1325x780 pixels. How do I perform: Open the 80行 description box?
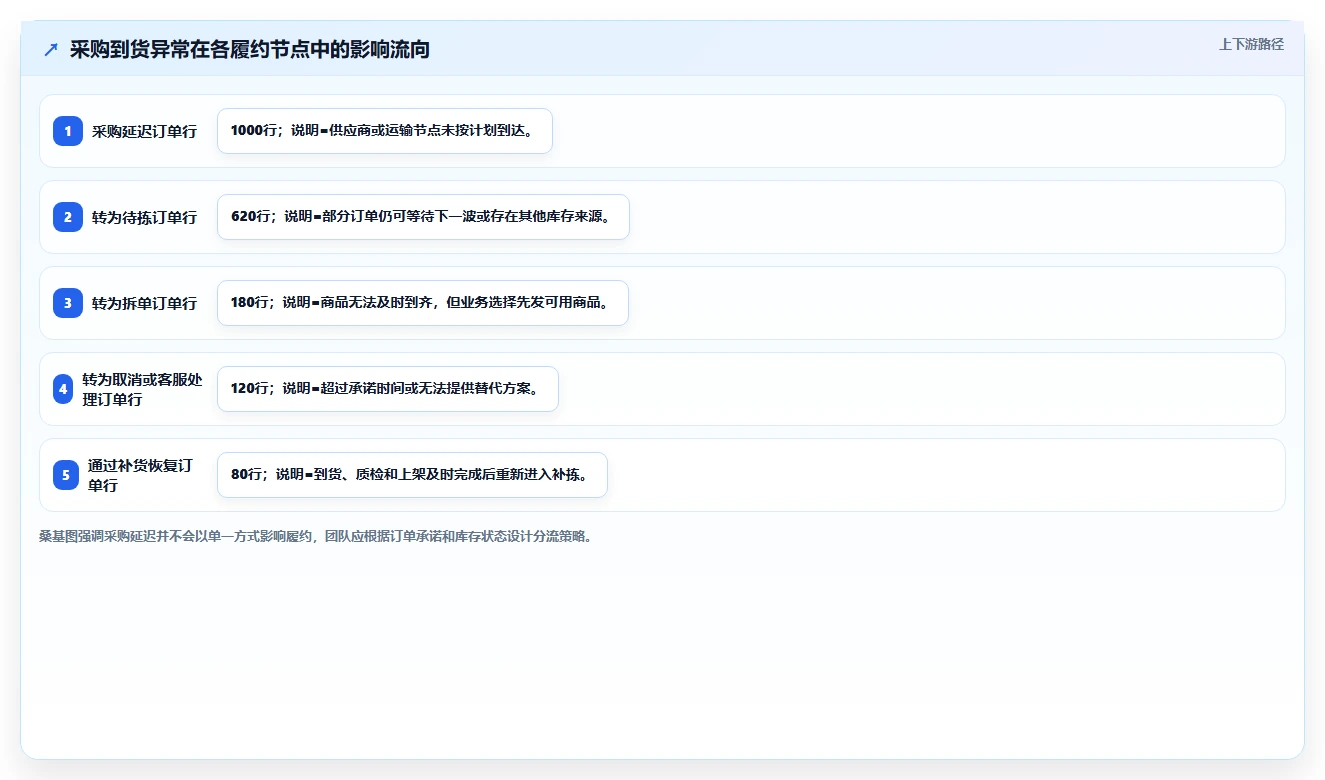[x=412, y=475]
